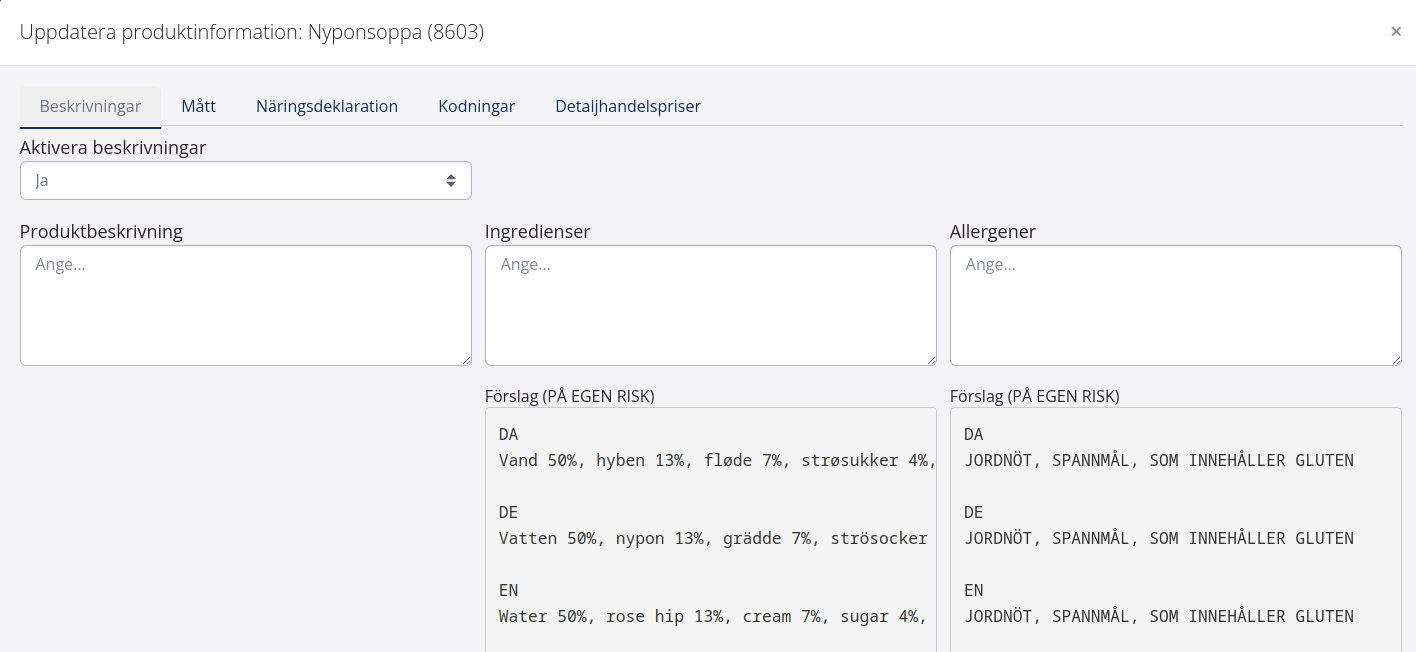This screenshot has width=1416, height=652.
Task: Open the Näringsdeklaration tab
Action: tap(327, 106)
